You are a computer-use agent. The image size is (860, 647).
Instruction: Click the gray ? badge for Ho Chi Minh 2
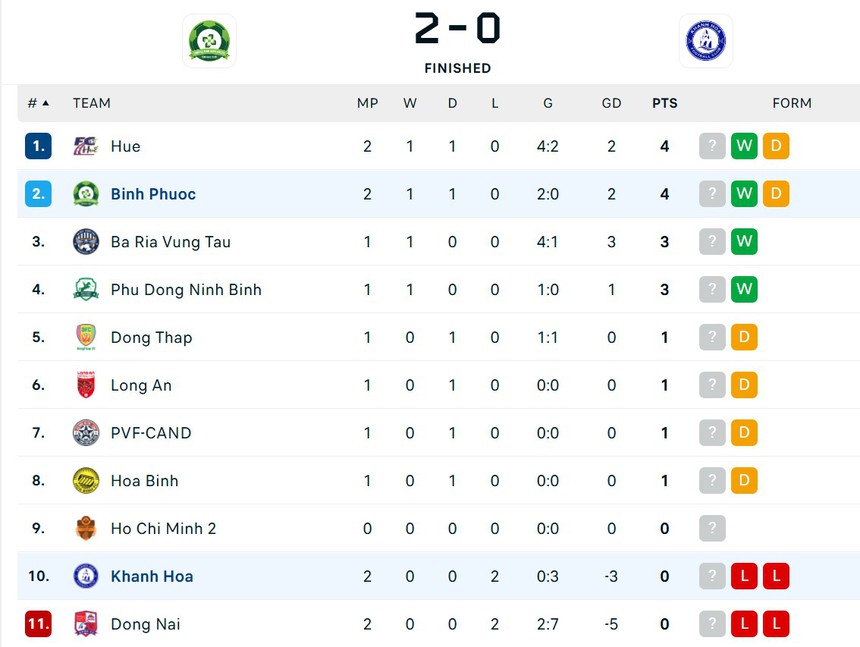[712, 528]
